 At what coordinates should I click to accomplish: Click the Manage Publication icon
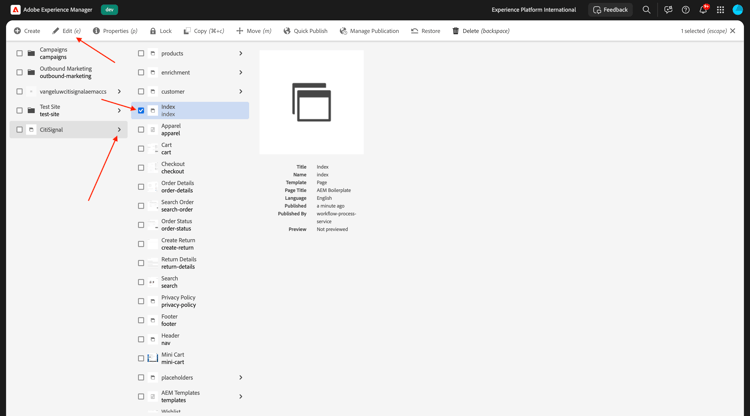343,31
